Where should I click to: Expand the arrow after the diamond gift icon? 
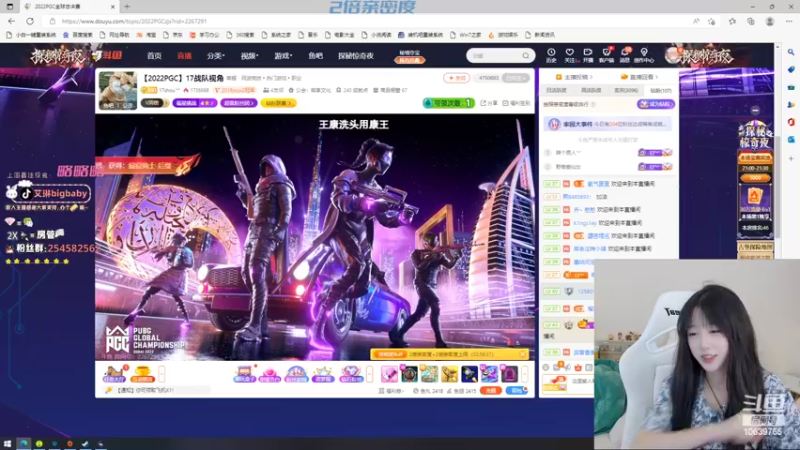(x=369, y=374)
